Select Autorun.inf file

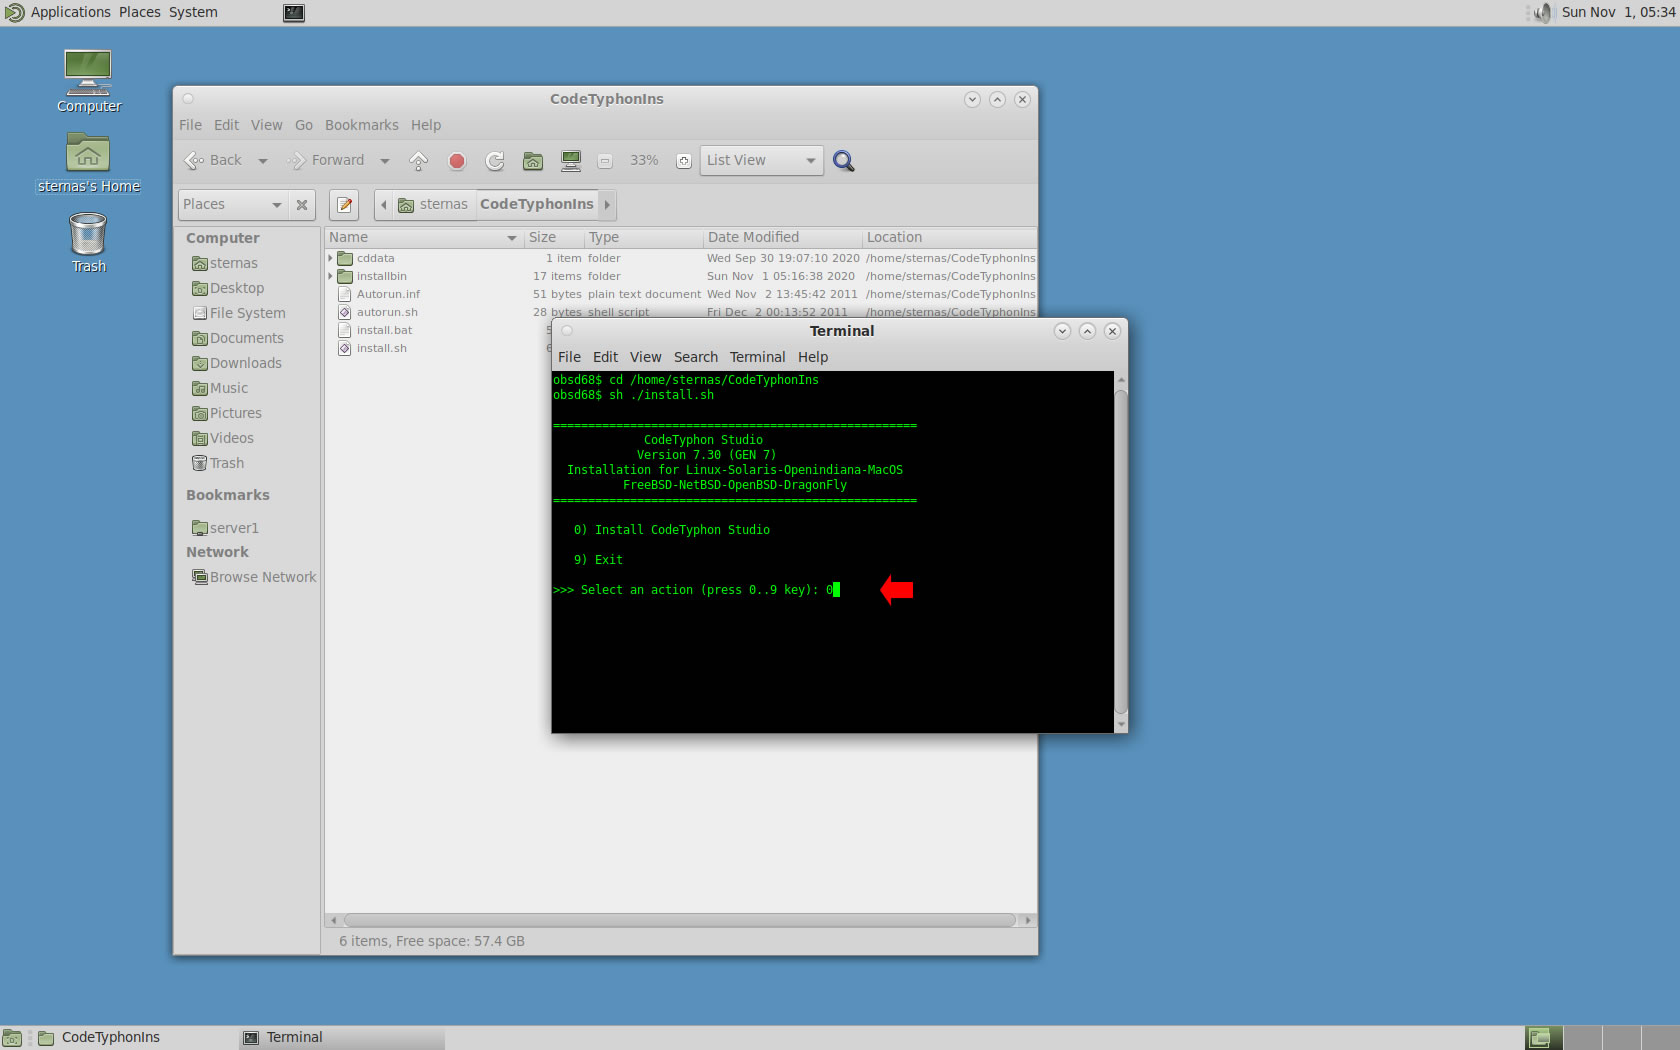point(388,294)
